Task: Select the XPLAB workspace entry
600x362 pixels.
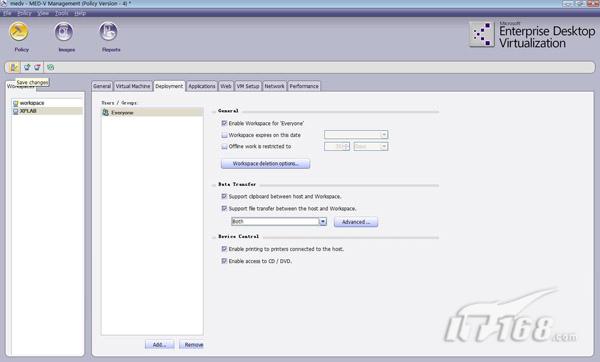Action: point(47,111)
